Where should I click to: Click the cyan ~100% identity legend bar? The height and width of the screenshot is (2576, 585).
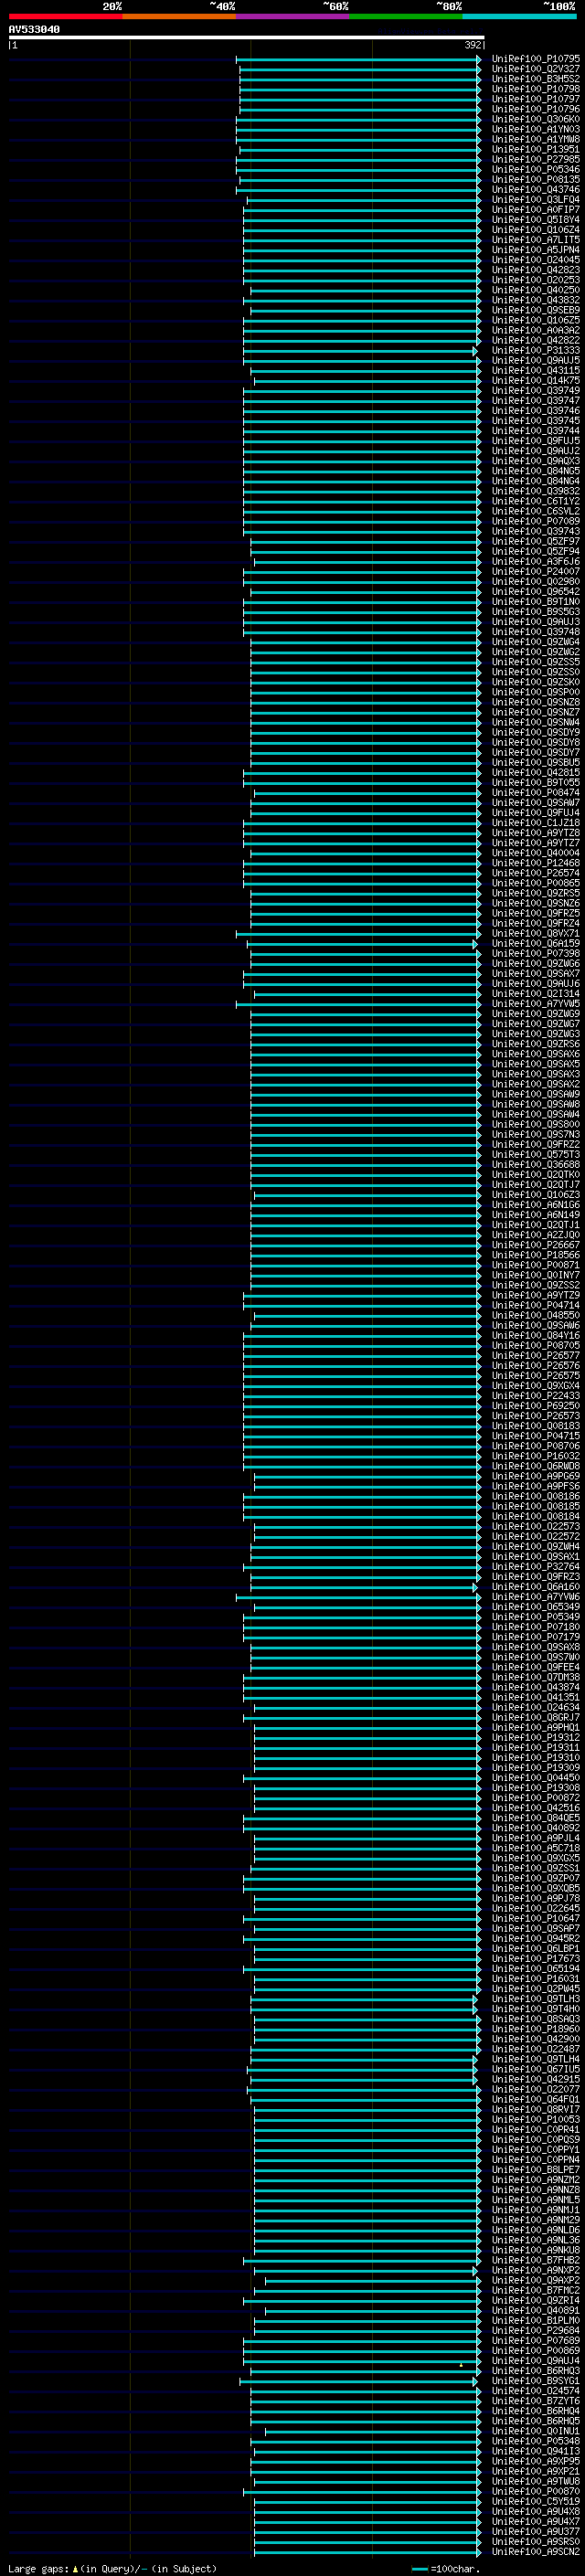click(519, 16)
